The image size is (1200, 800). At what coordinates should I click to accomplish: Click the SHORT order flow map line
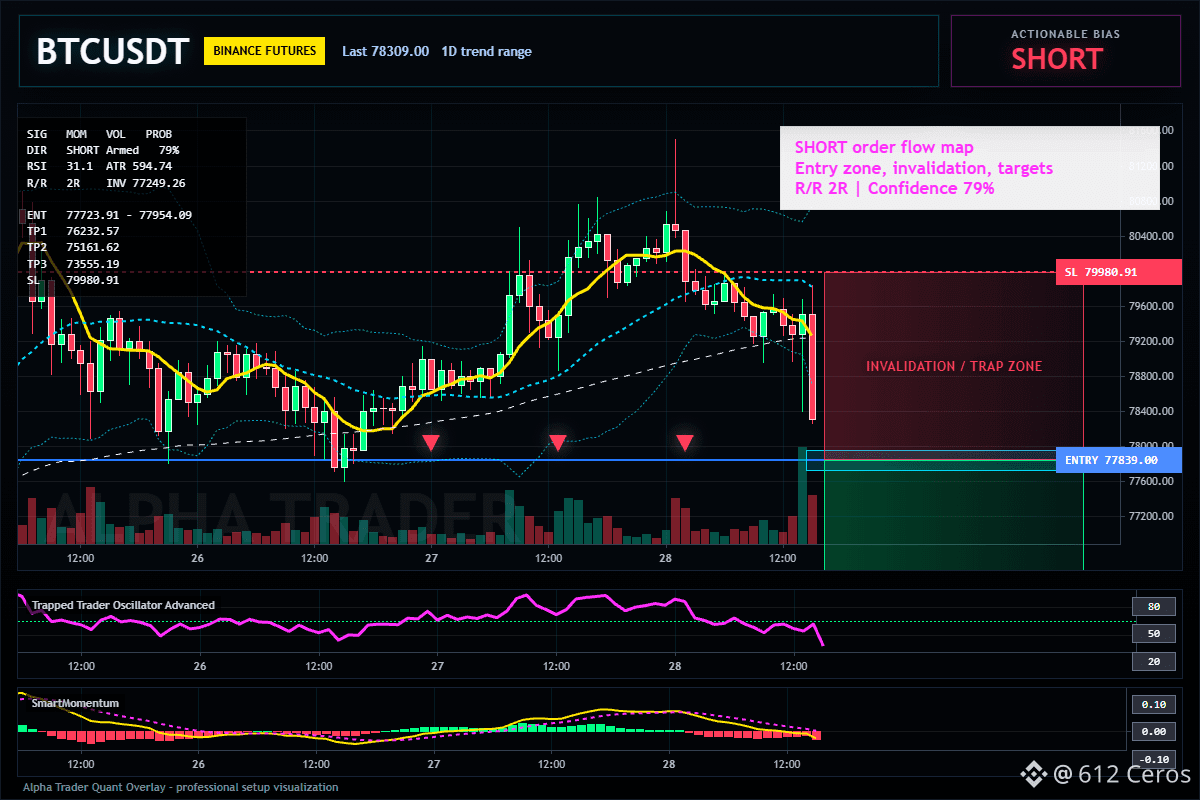click(884, 147)
